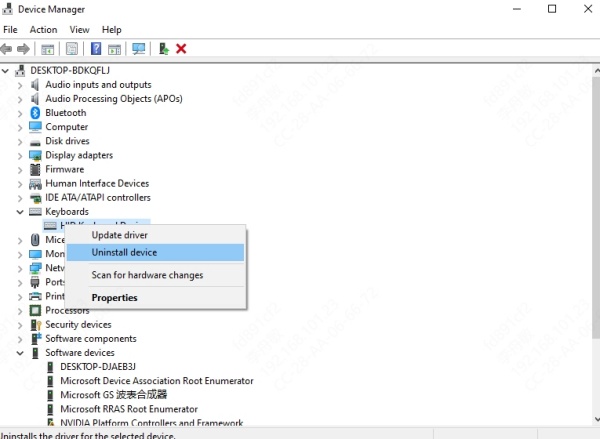This screenshot has width=600, height=439.
Task: Click the Security devices key icon
Action: click(36, 325)
